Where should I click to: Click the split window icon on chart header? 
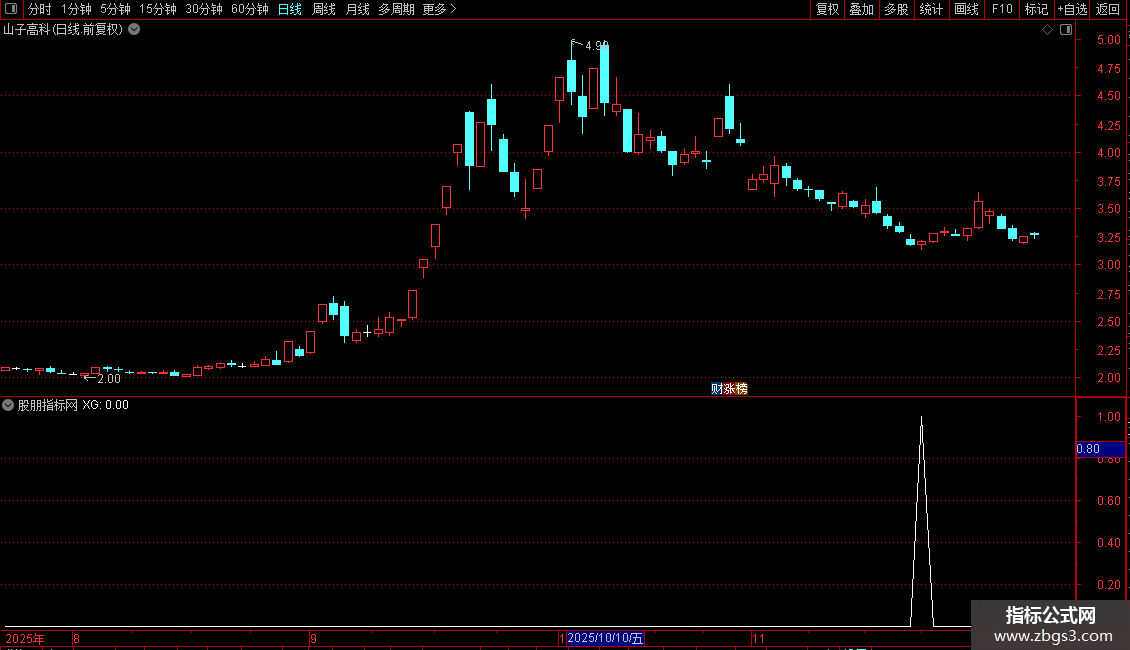coord(1066,30)
